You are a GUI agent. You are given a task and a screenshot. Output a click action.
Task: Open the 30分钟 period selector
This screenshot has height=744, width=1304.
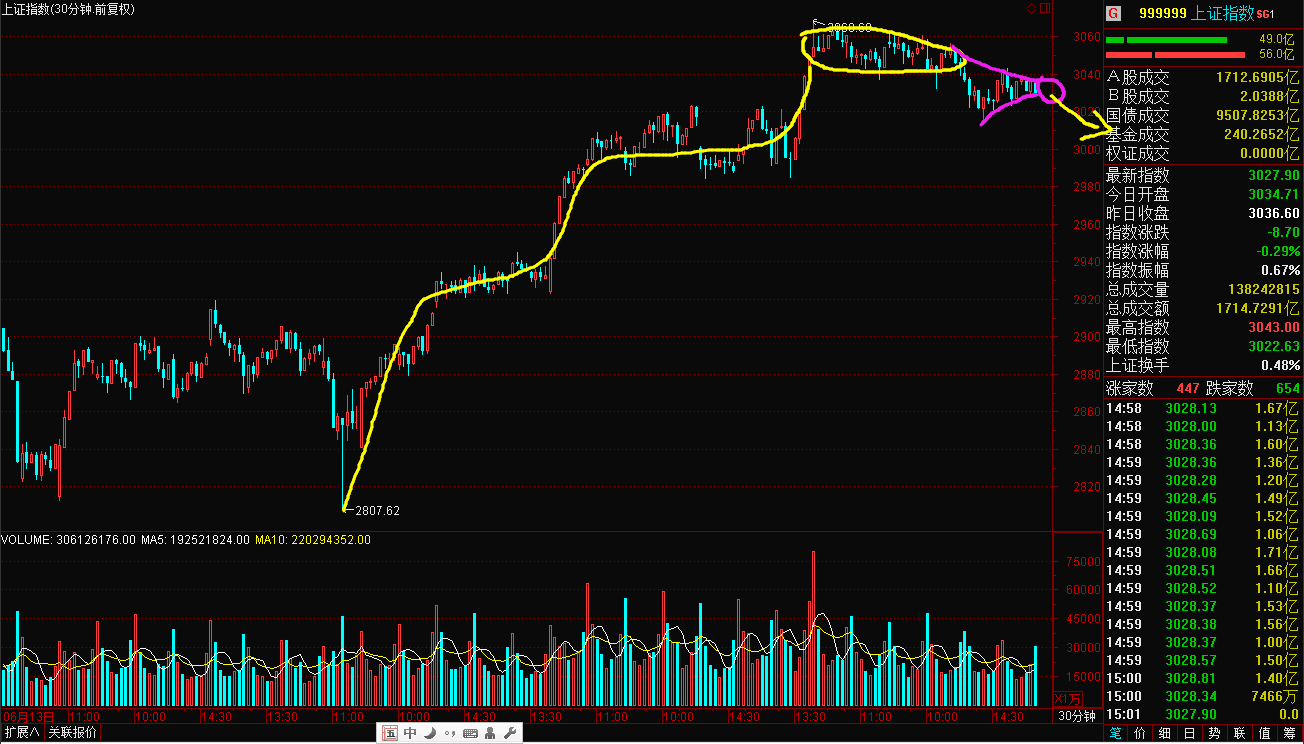pos(1077,716)
